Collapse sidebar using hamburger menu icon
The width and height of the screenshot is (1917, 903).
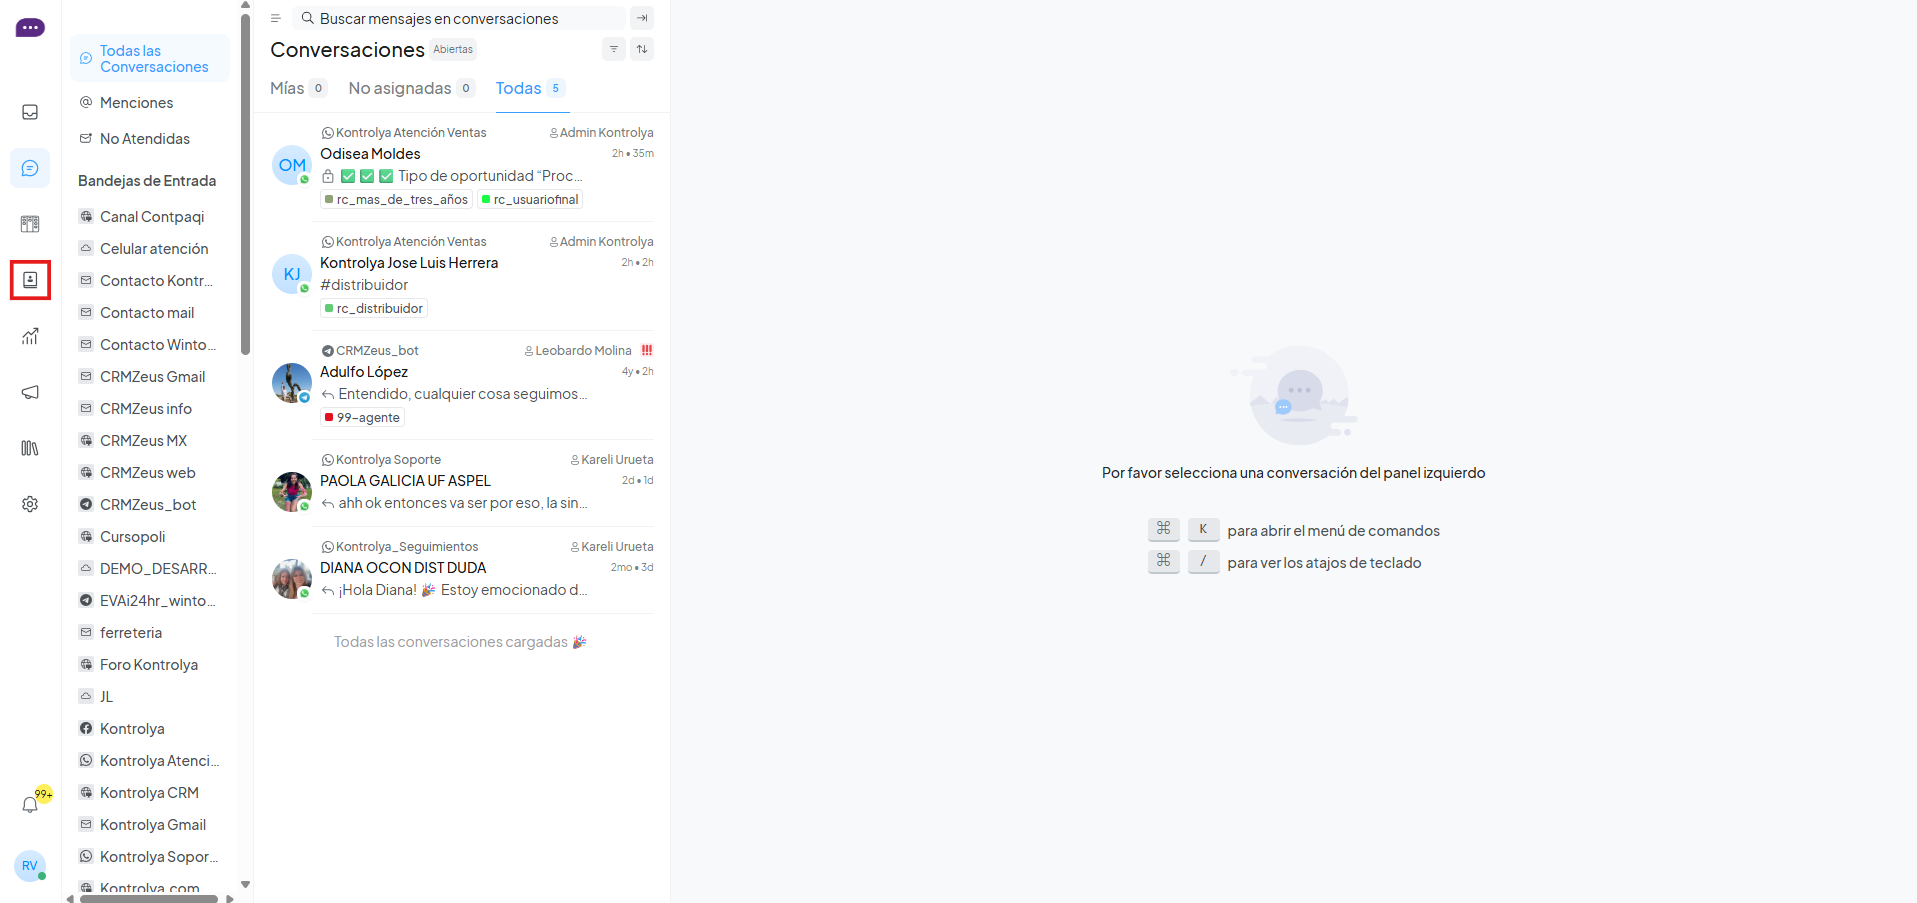coord(275,18)
